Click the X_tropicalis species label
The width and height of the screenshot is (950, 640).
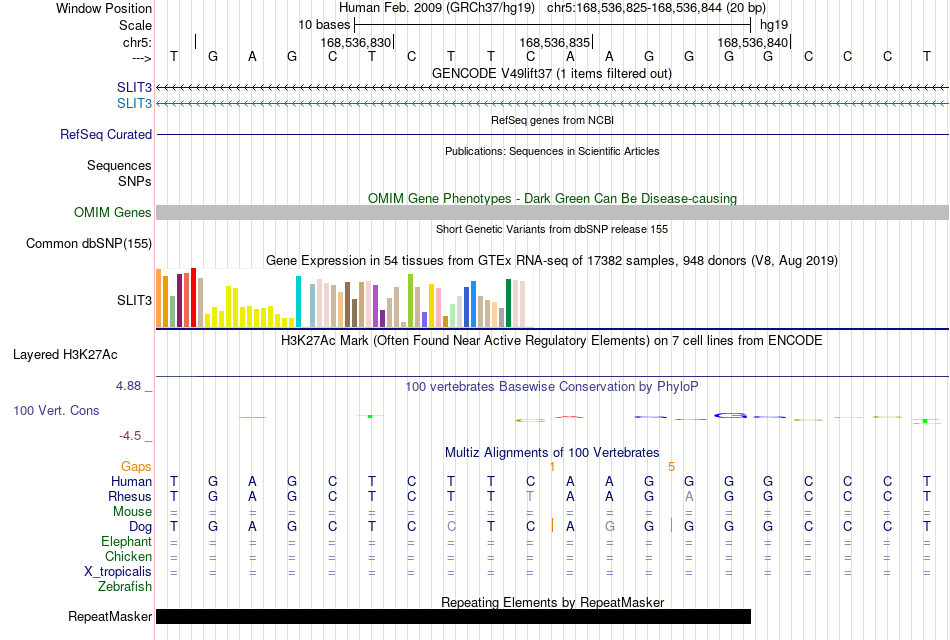118,572
